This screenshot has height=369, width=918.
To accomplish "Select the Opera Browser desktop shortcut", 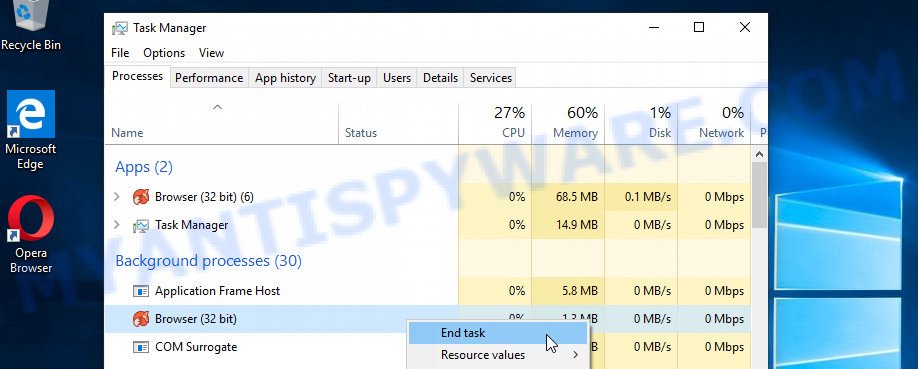I will click(x=30, y=234).
